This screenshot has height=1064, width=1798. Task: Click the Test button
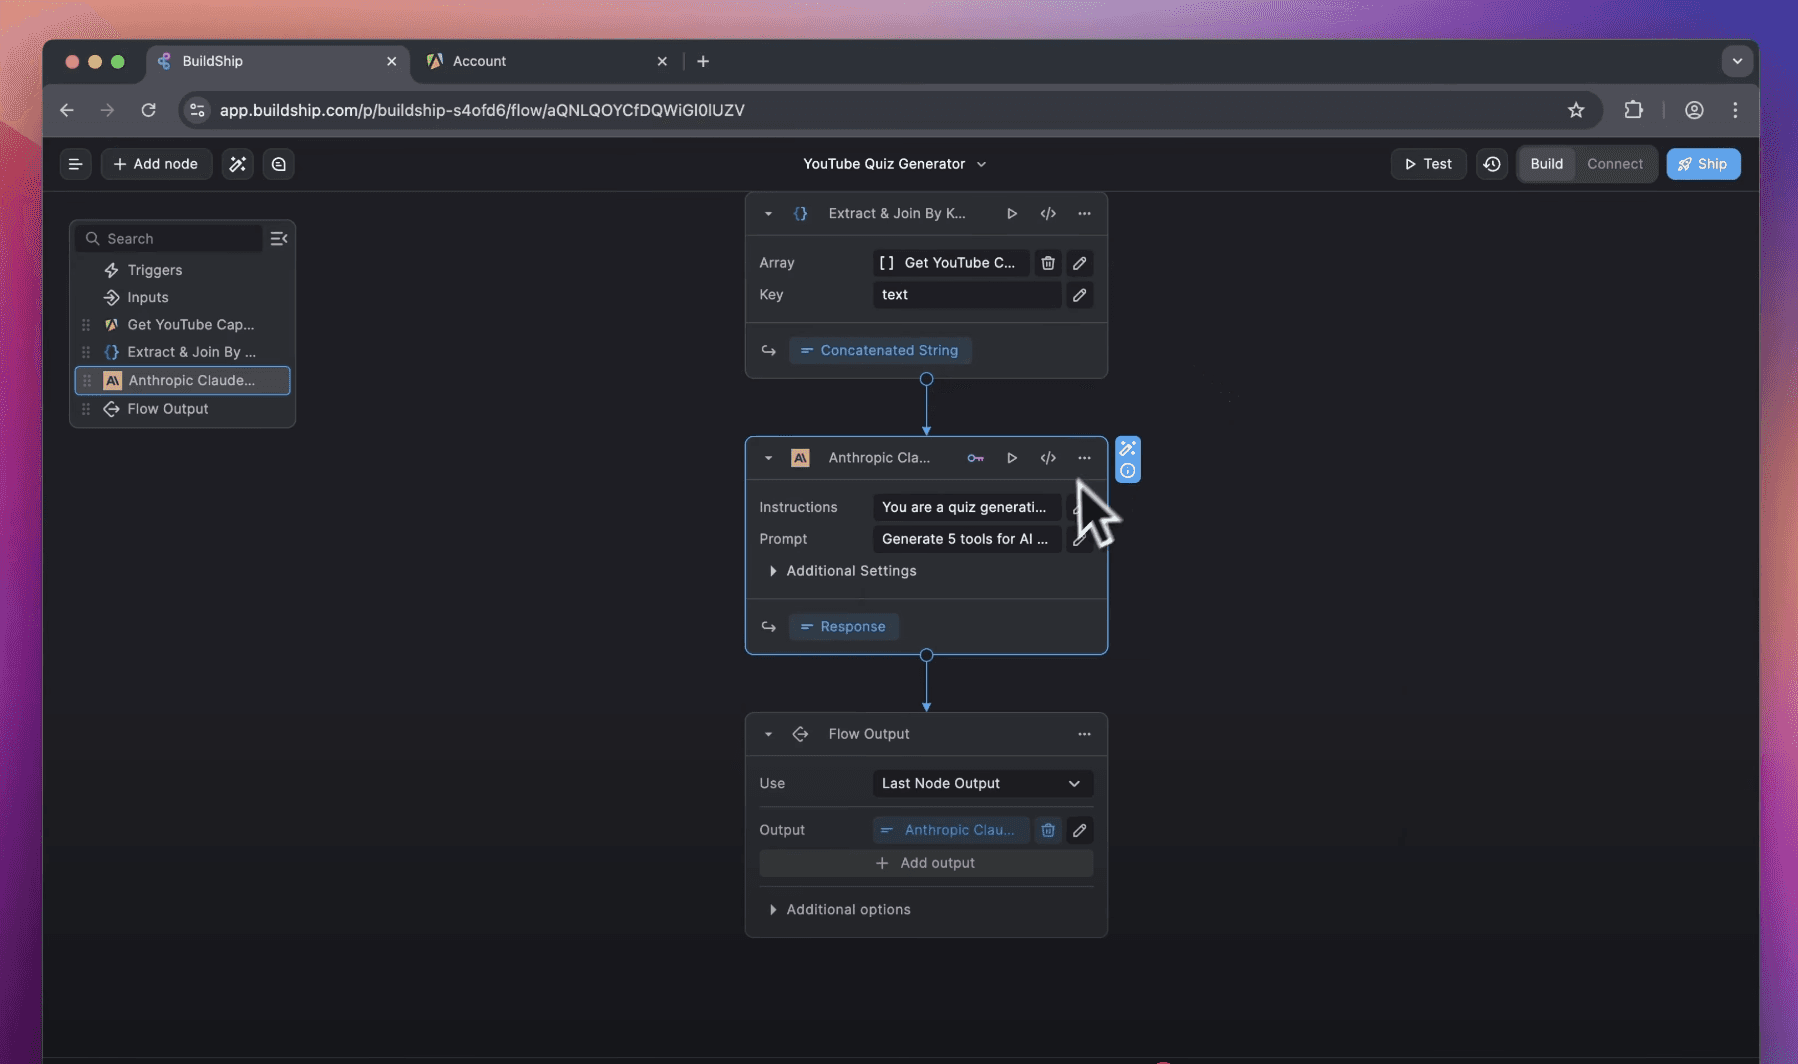coord(1428,164)
